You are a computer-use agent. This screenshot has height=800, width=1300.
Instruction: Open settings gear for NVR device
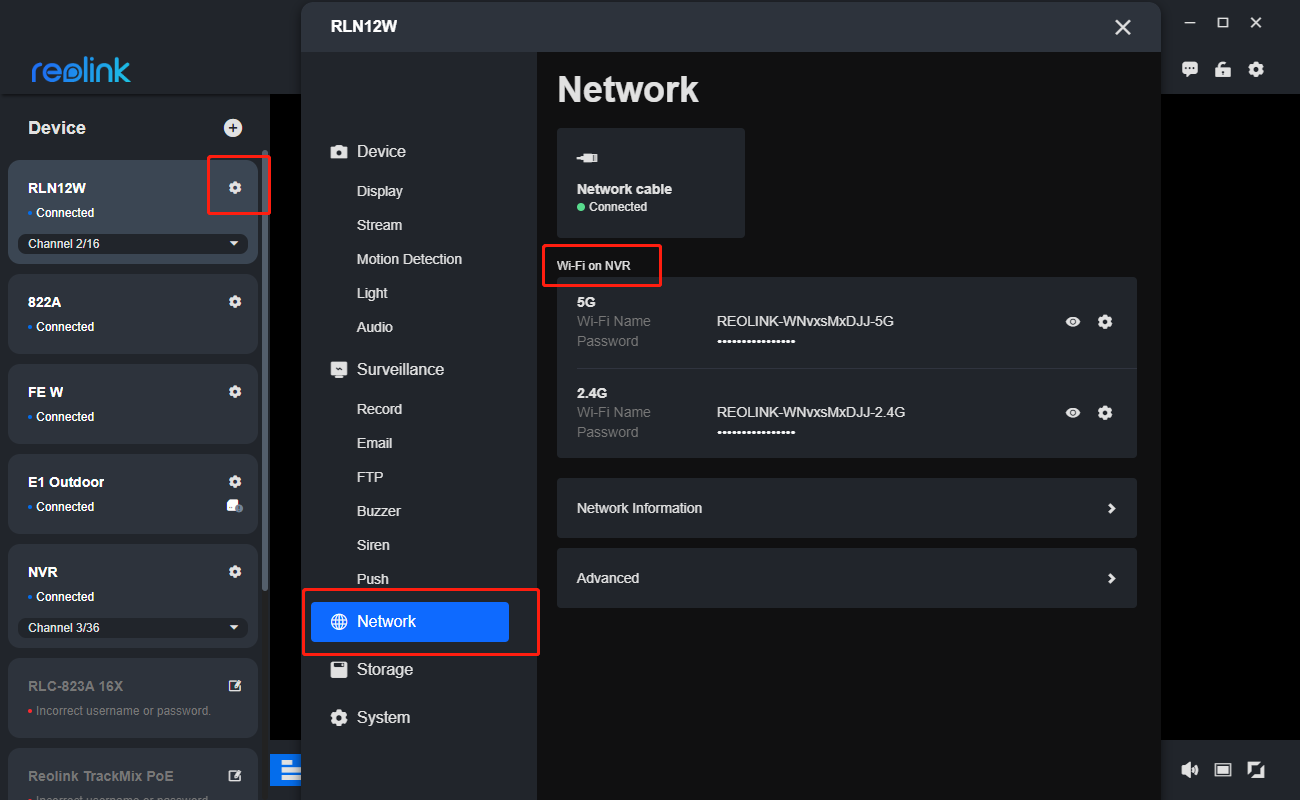click(x=235, y=572)
